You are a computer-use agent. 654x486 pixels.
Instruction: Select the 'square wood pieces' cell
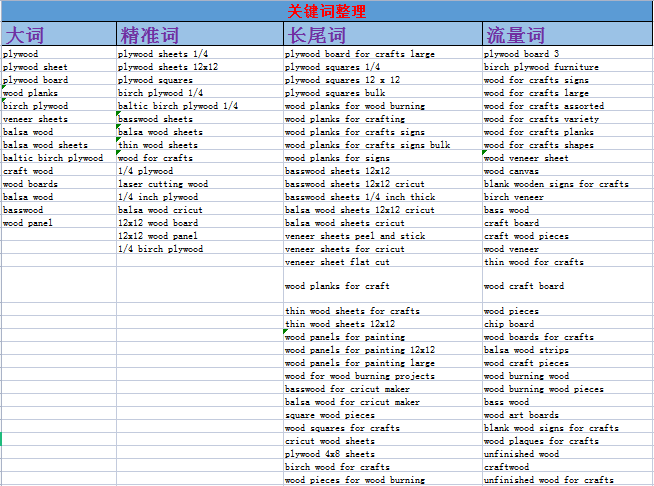383,415
